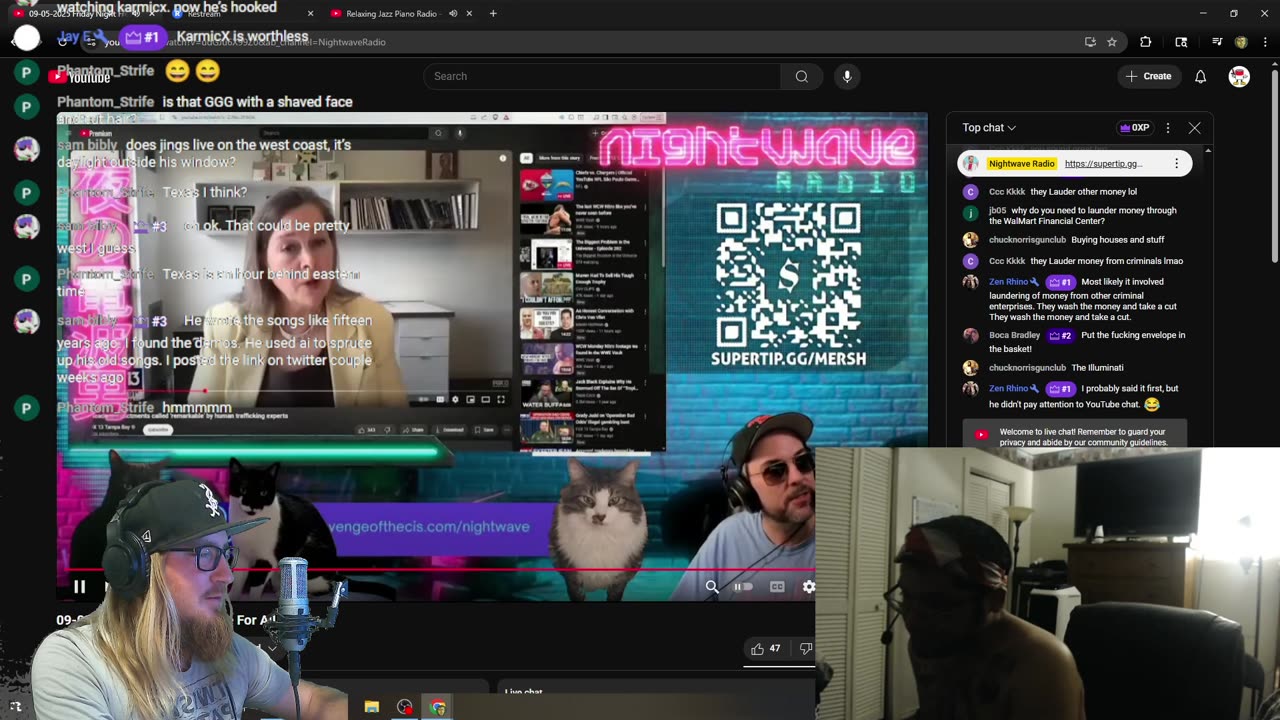
Task: Open Chrome from the taskbar
Action: coord(438,707)
